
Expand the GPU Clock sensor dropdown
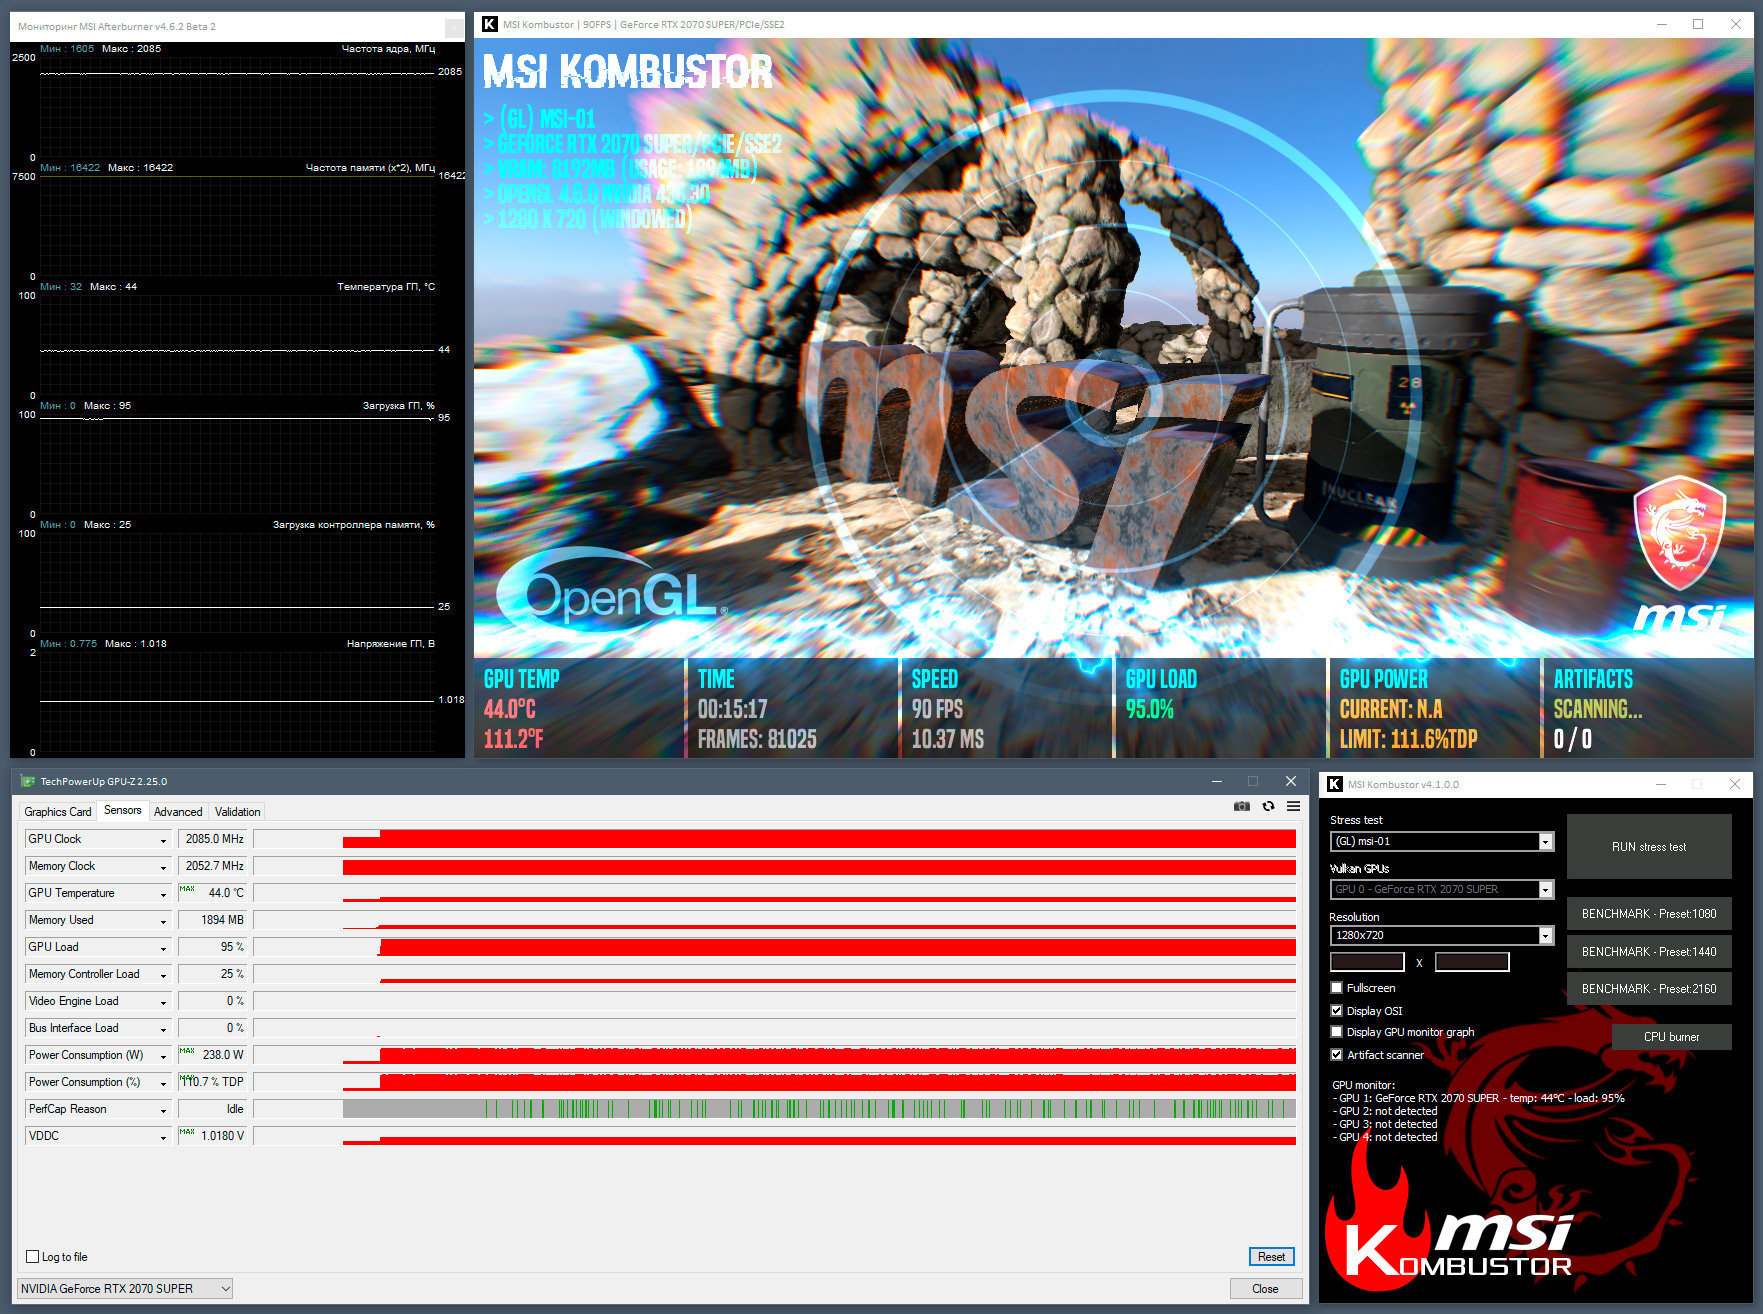coord(163,840)
